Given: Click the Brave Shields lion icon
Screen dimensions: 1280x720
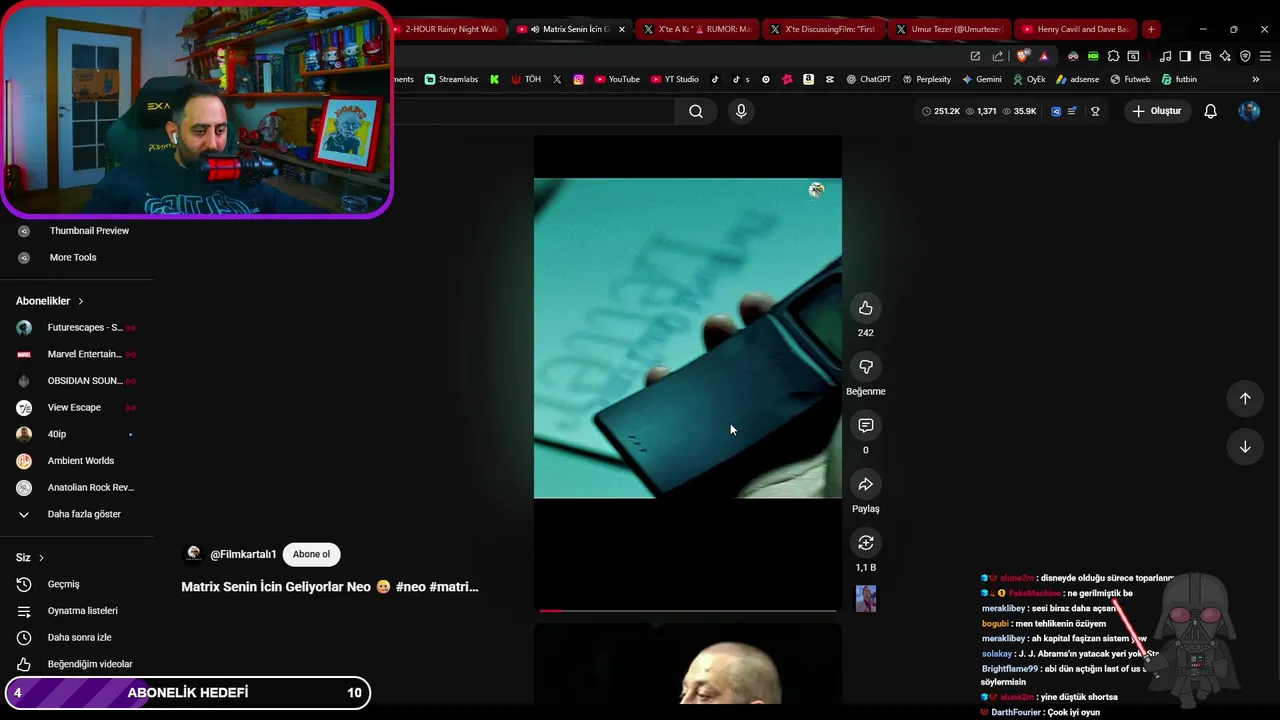Looking at the screenshot, I should [x=1022, y=56].
